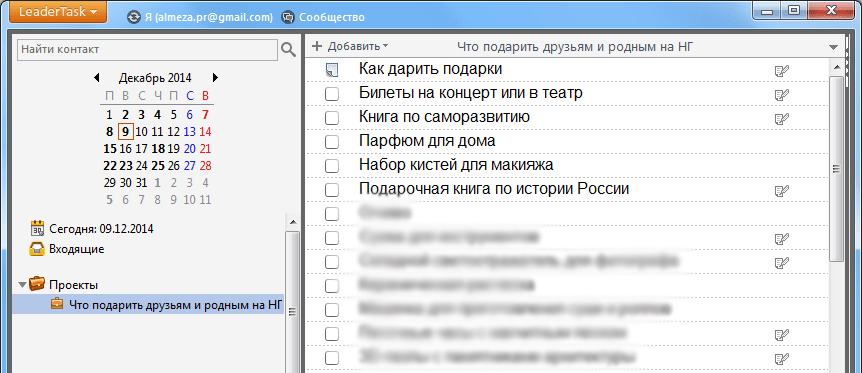
Task: Click the inbox tray icon
Action: 37,249
